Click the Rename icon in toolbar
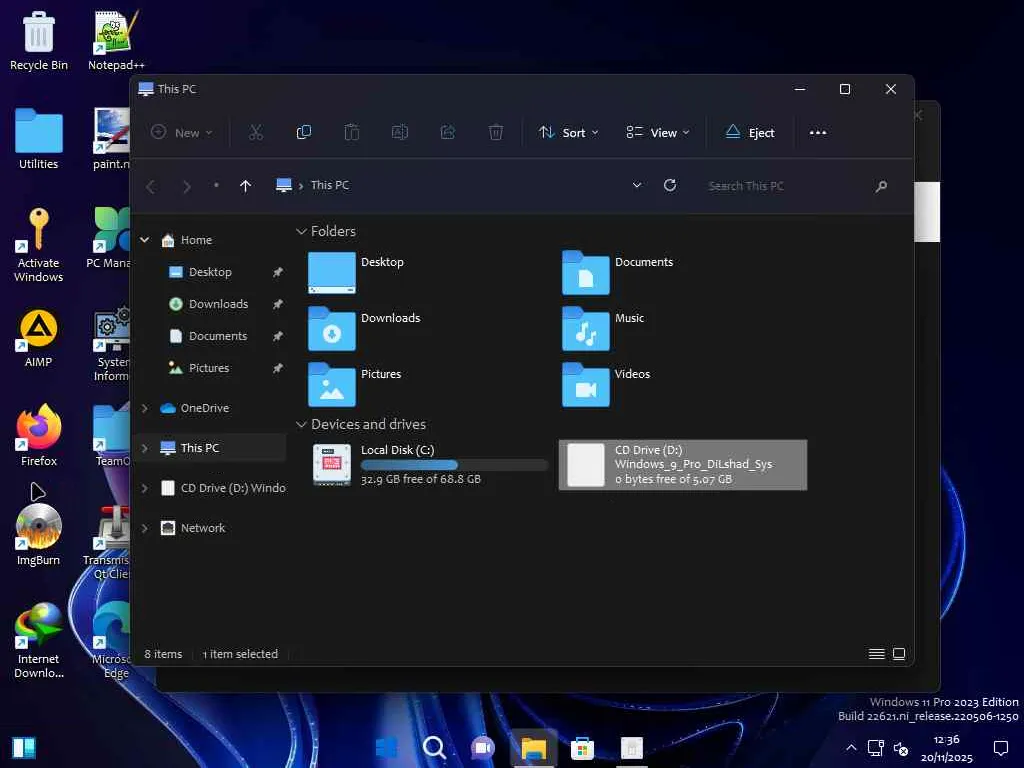The height and width of the screenshot is (768, 1024). pos(400,133)
